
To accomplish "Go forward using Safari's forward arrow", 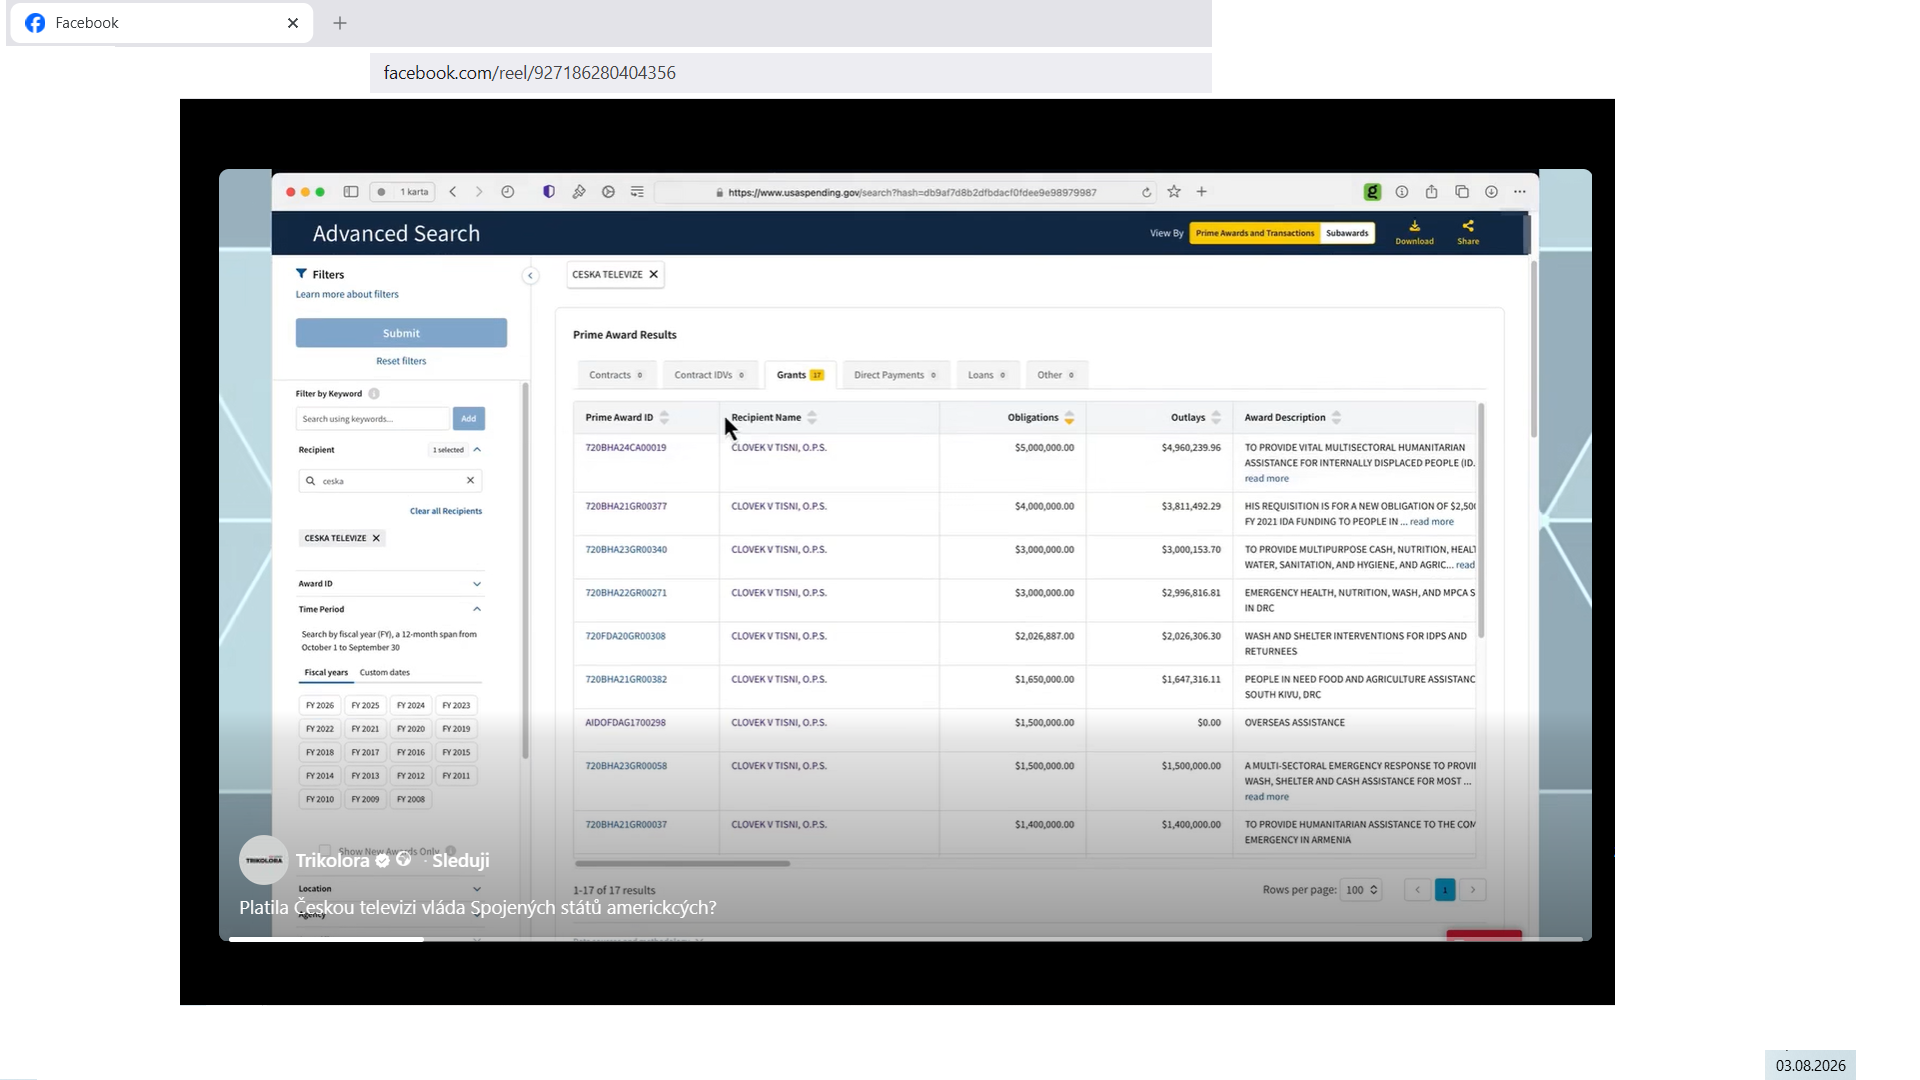I will click(x=479, y=192).
